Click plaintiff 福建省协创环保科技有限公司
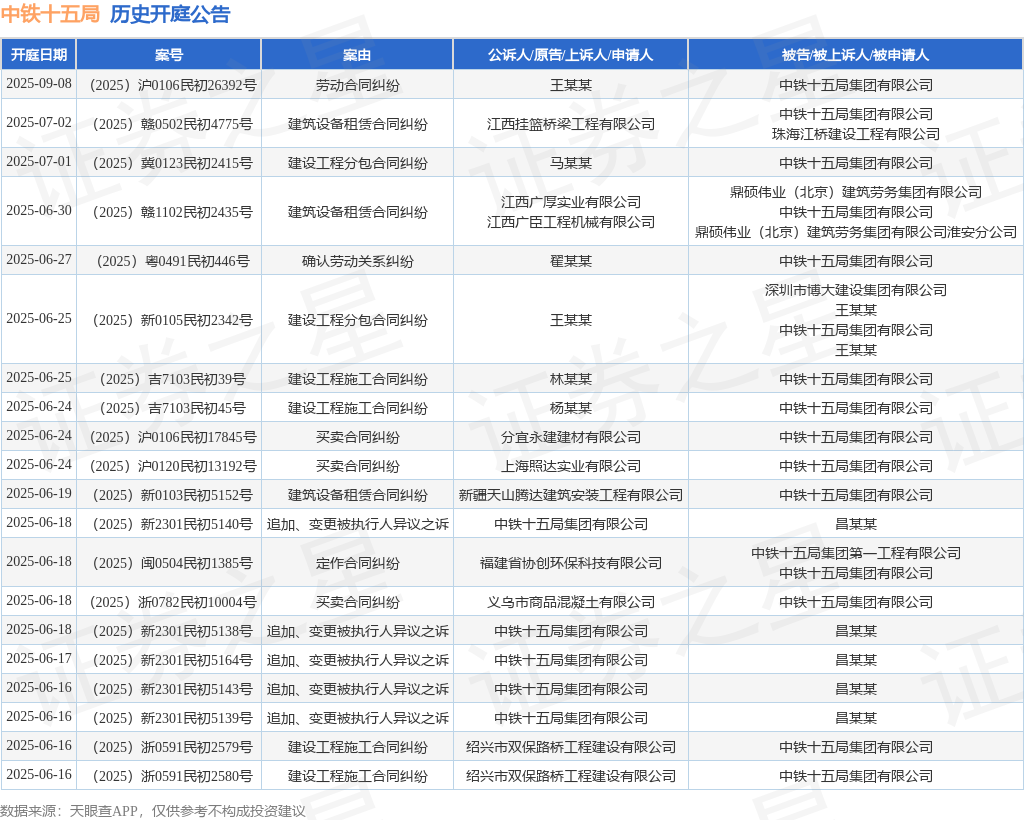 (x=571, y=563)
